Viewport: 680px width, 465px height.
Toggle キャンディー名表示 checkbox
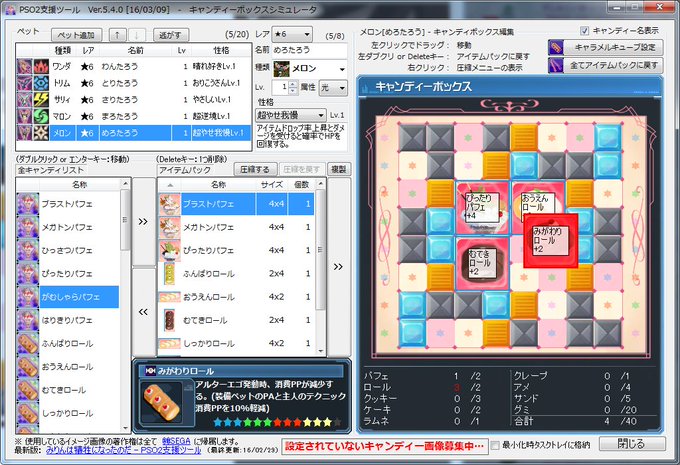click(x=585, y=30)
